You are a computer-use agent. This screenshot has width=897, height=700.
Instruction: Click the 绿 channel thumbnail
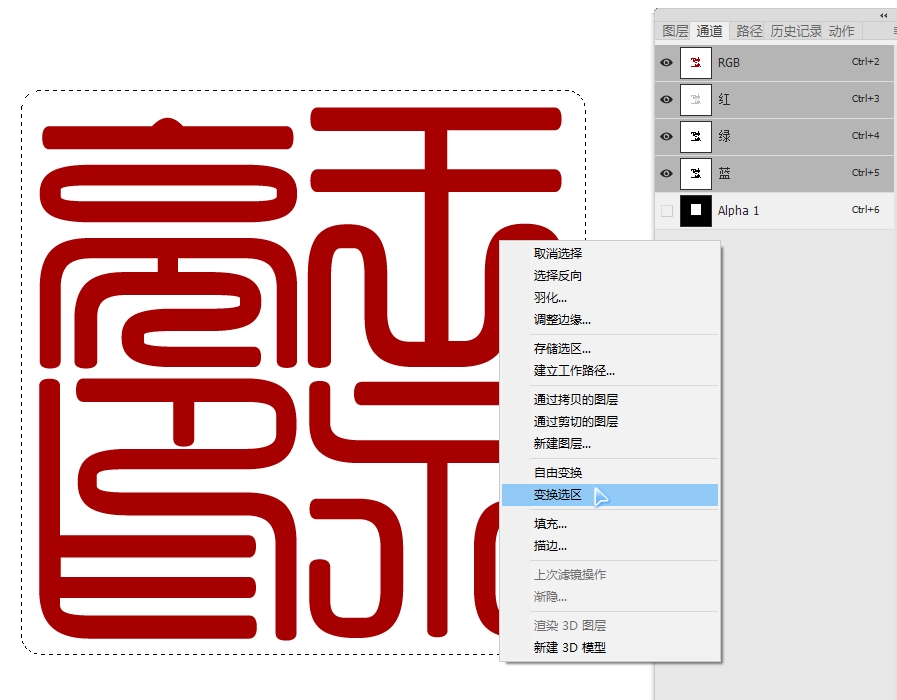(695, 136)
